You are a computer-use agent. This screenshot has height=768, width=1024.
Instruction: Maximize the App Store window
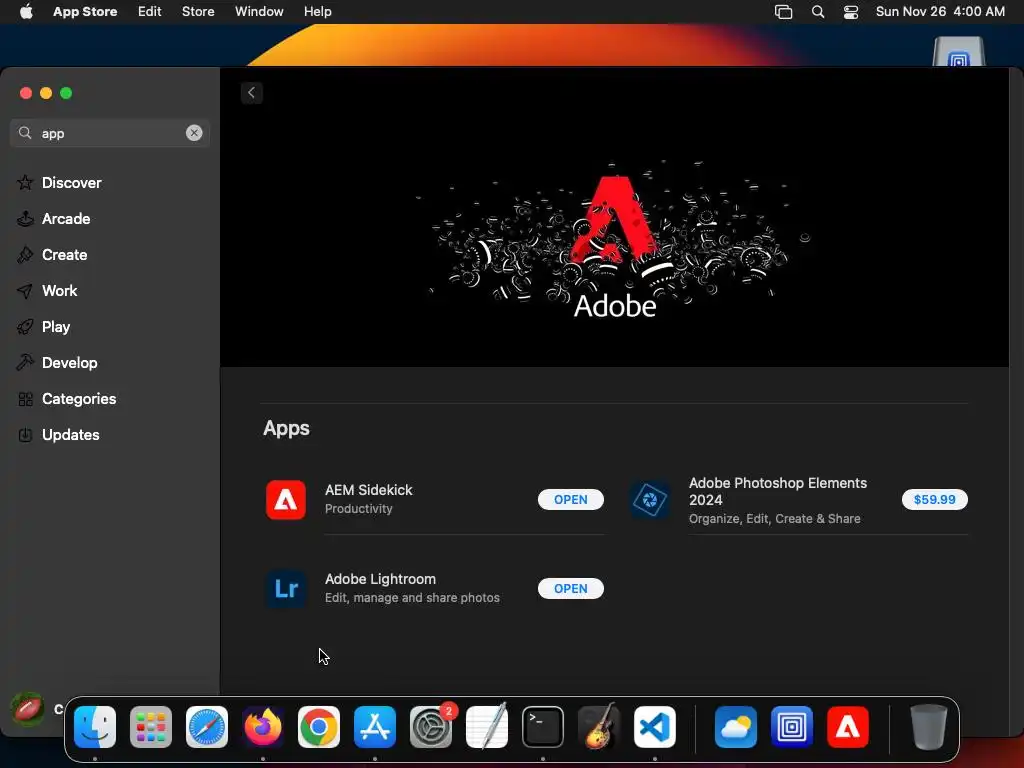click(x=66, y=93)
